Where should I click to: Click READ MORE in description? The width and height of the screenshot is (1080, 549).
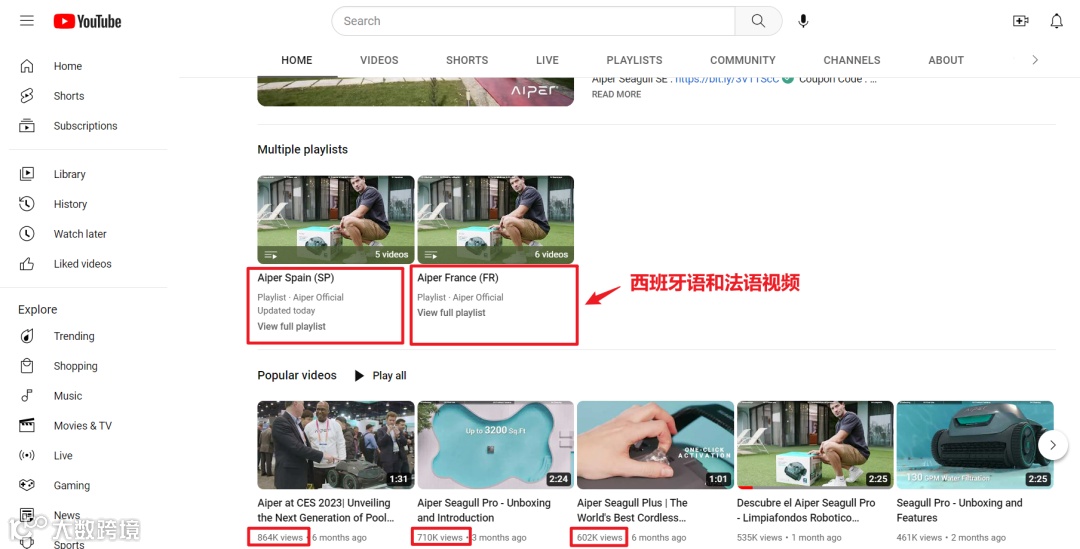pos(616,94)
